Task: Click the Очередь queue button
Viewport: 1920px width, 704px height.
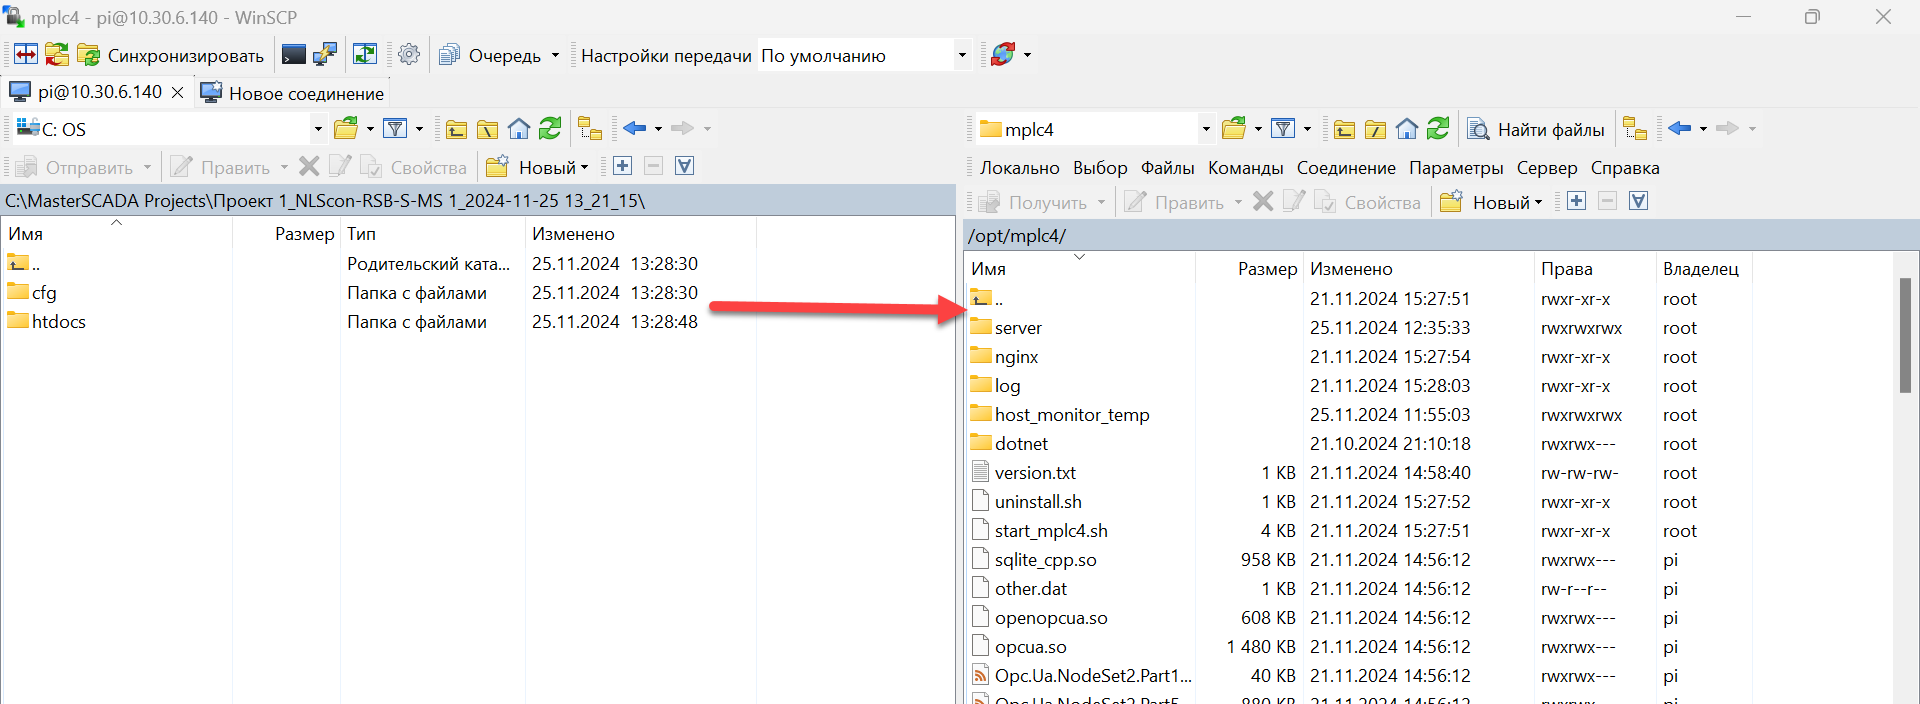Action: (491, 55)
